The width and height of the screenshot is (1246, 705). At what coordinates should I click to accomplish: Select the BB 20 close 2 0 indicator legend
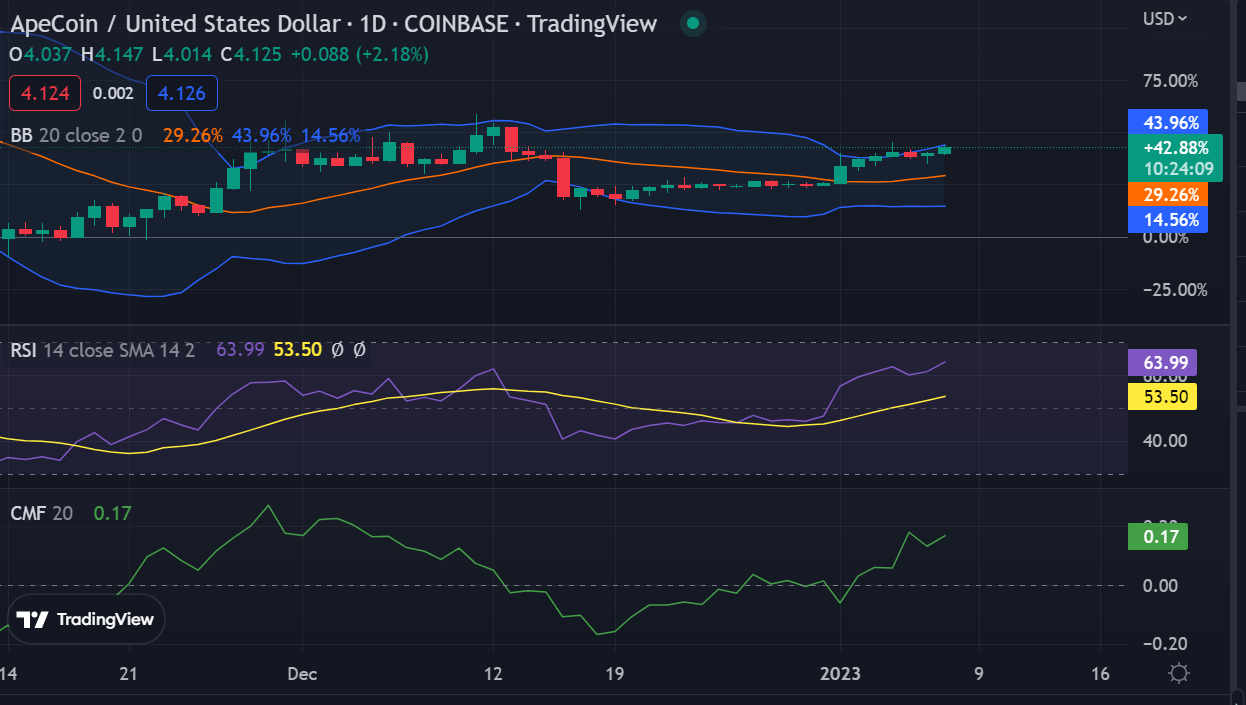tap(76, 135)
